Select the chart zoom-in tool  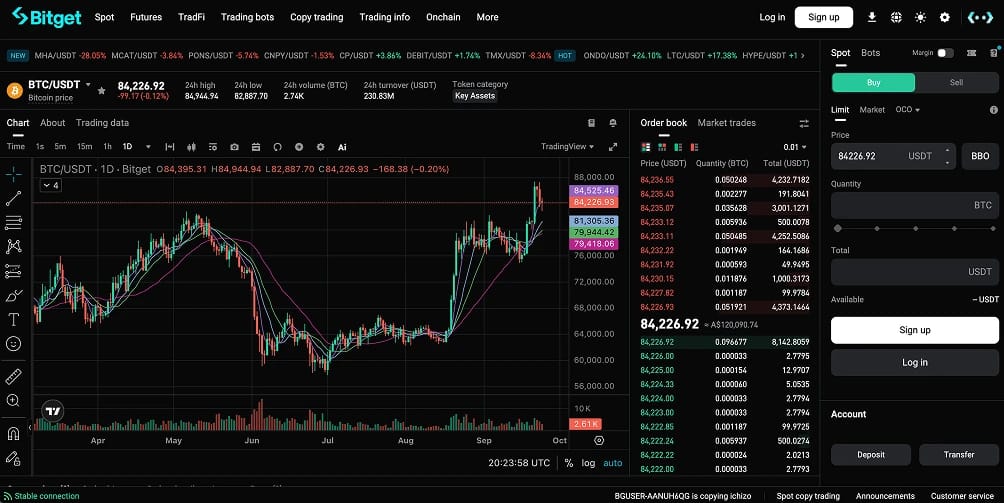click(13, 401)
